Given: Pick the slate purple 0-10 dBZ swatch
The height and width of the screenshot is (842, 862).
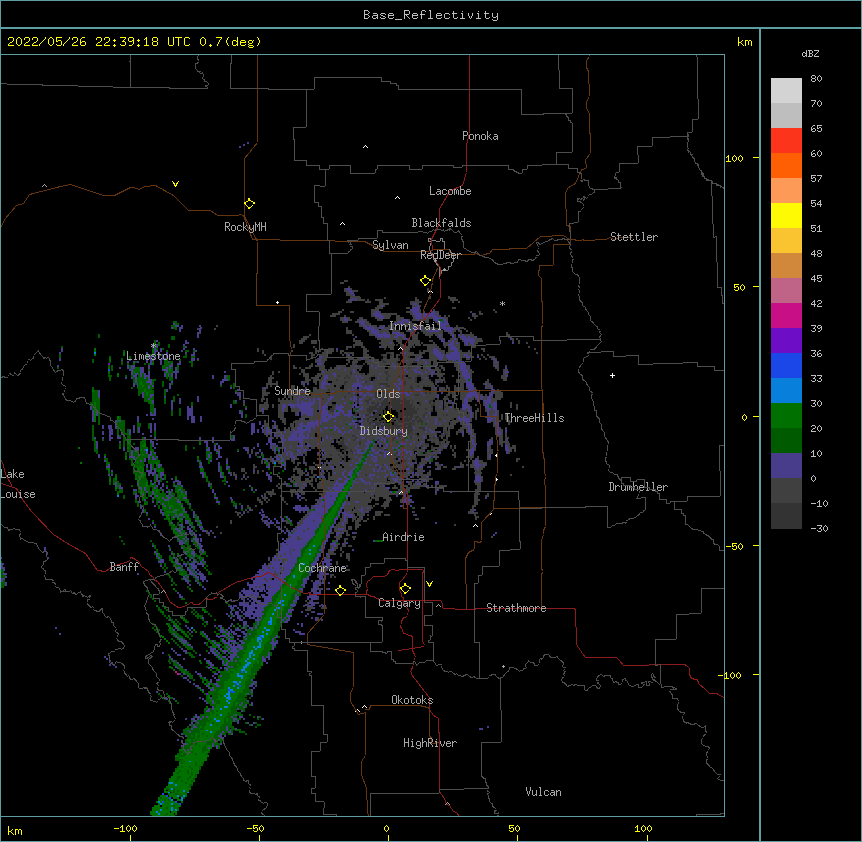Looking at the screenshot, I should [786, 466].
